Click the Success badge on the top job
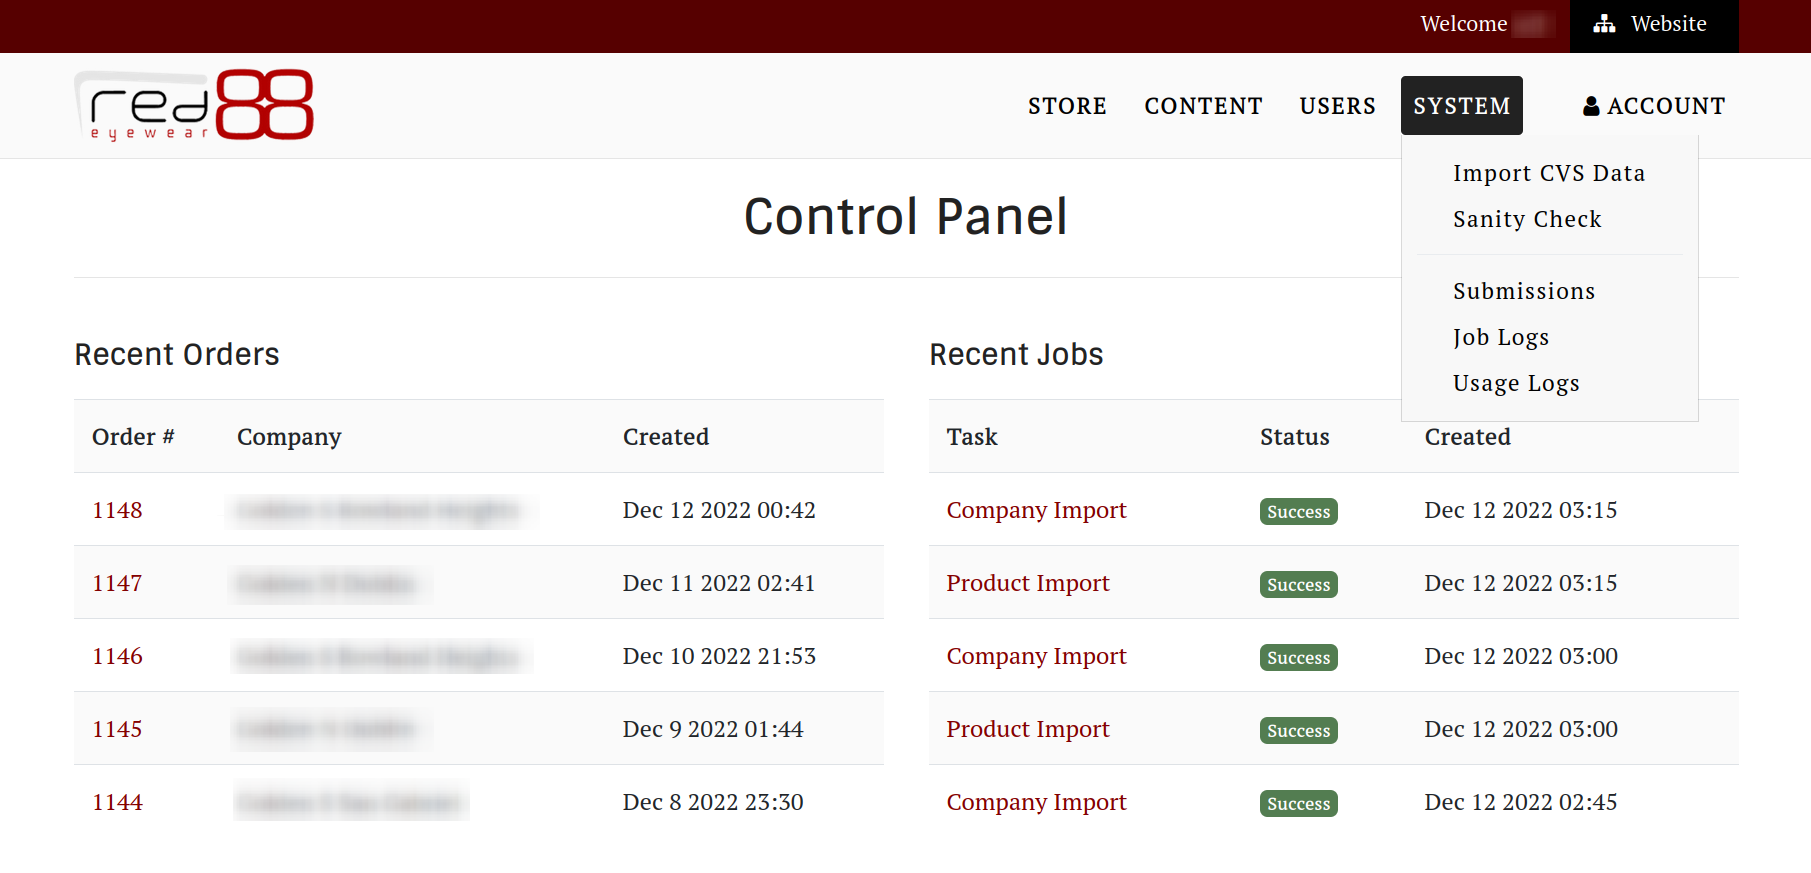This screenshot has height=873, width=1811. (1298, 511)
